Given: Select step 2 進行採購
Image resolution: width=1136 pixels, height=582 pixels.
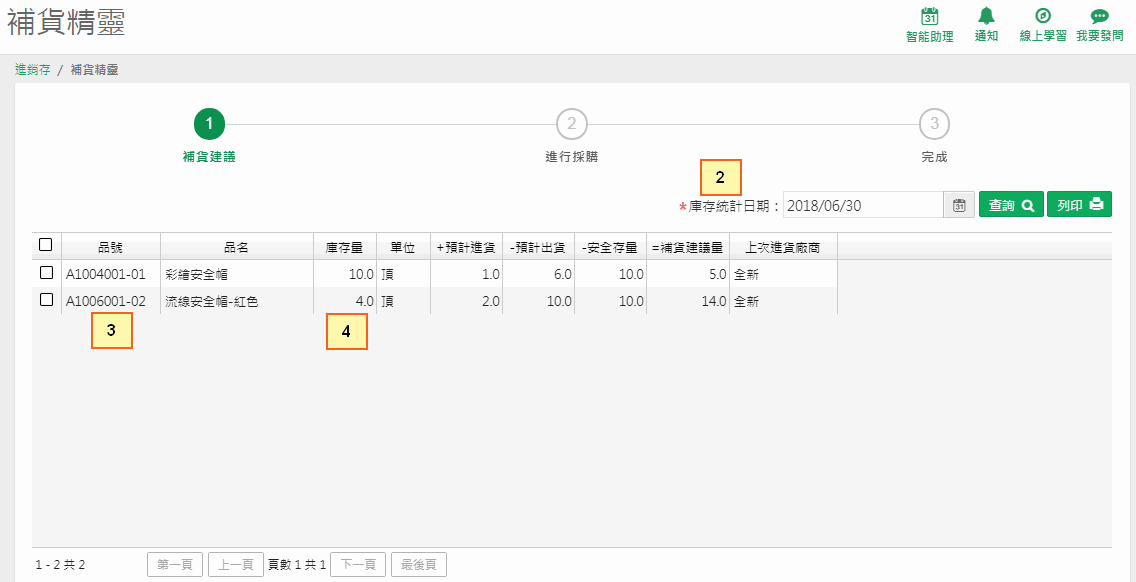Looking at the screenshot, I should tap(572, 124).
